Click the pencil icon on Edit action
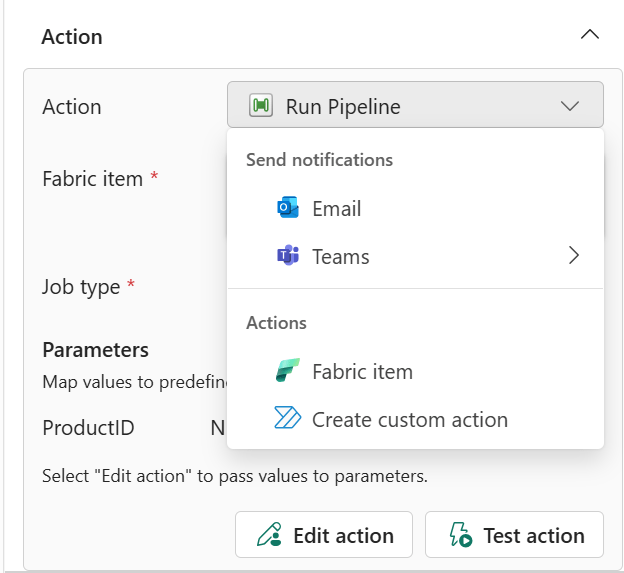This screenshot has width=624, height=573. pyautogui.click(x=268, y=535)
